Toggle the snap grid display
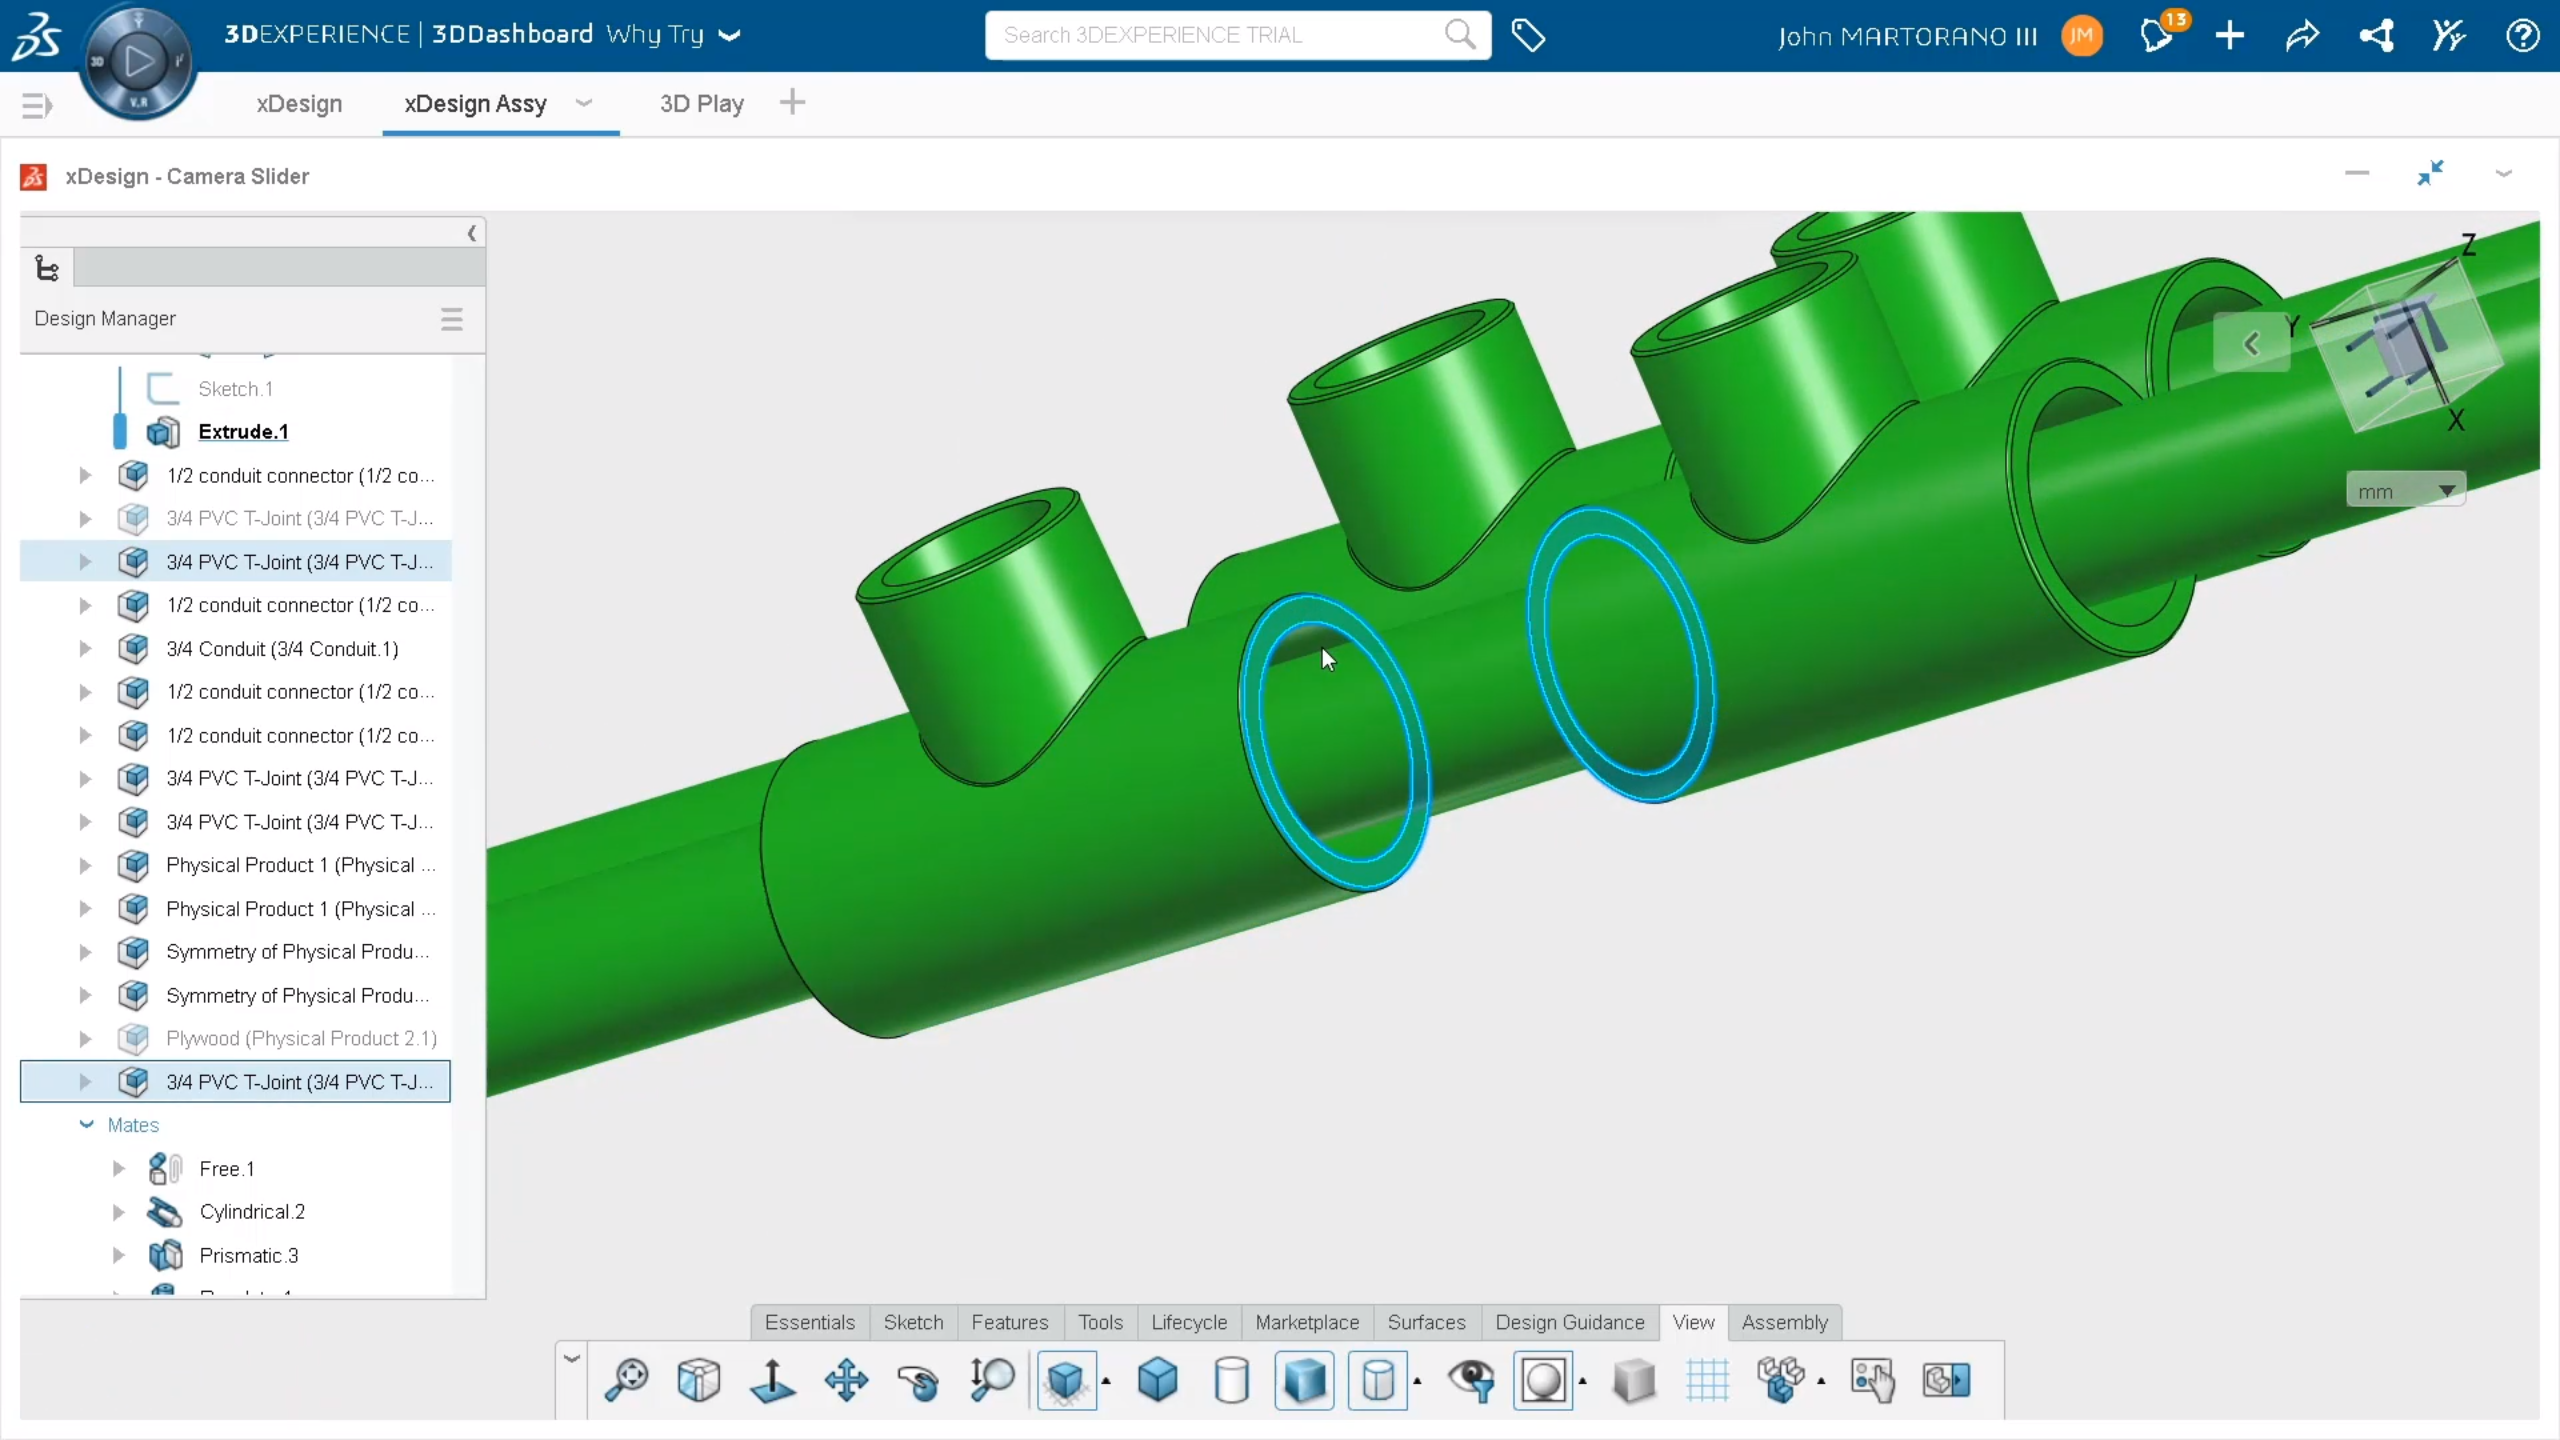 [1707, 1382]
